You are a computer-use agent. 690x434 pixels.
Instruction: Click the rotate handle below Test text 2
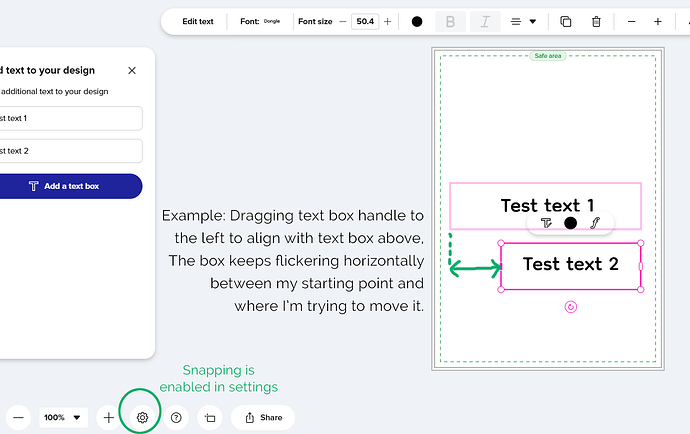coord(571,307)
